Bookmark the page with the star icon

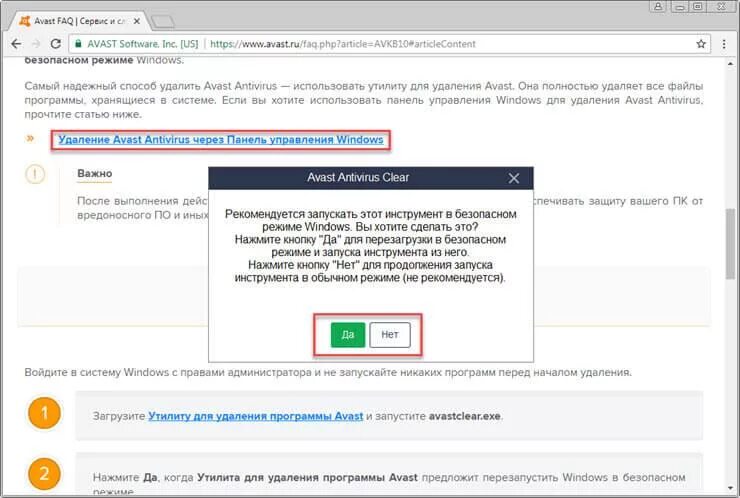[701, 44]
